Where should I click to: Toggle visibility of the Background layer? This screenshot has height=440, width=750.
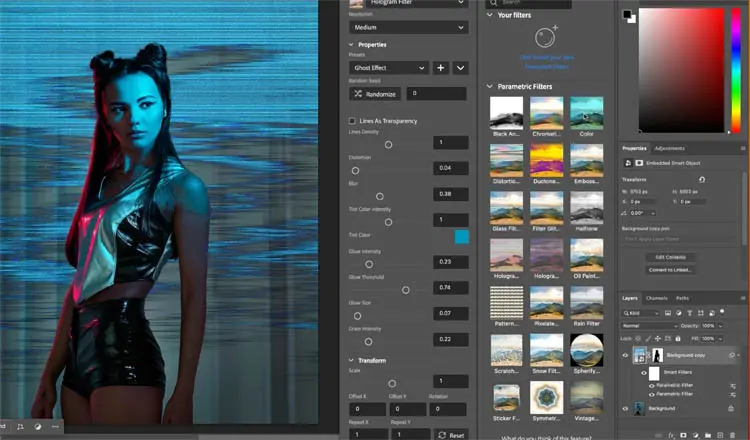(626, 408)
